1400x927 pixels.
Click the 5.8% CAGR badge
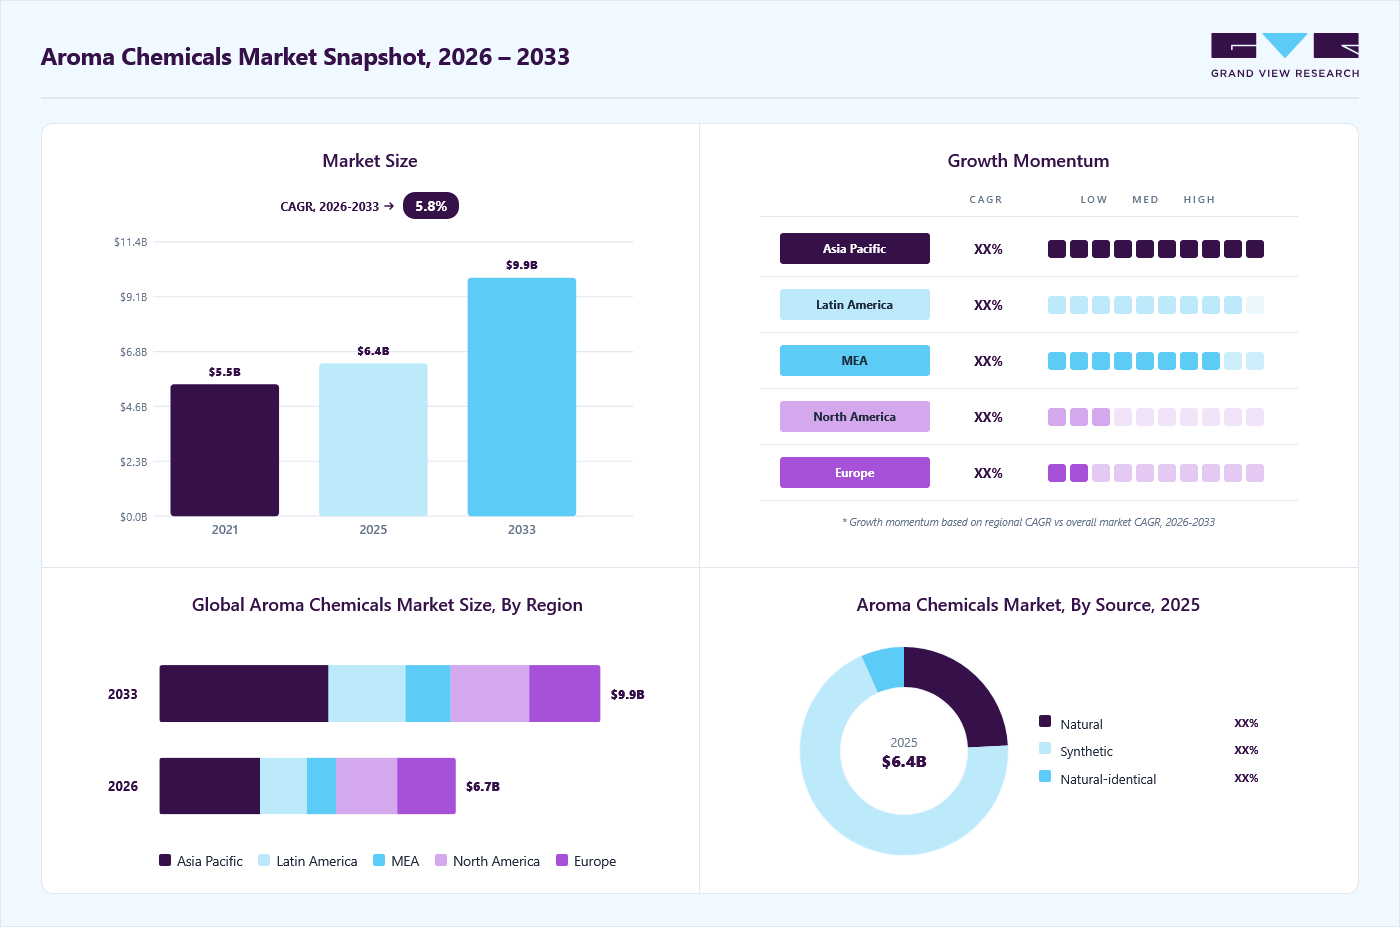tap(431, 206)
